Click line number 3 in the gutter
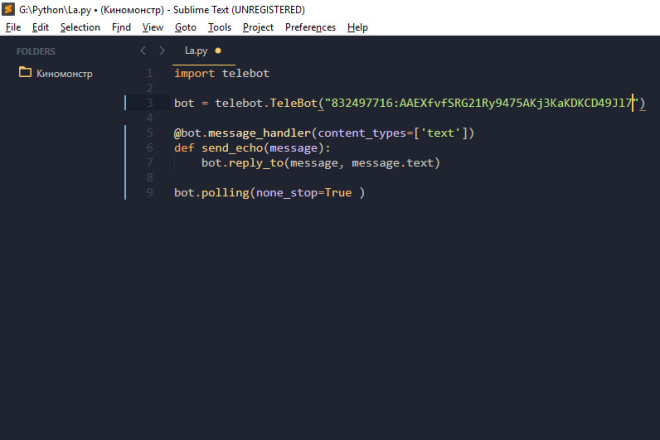The height and width of the screenshot is (440, 660). (149, 103)
